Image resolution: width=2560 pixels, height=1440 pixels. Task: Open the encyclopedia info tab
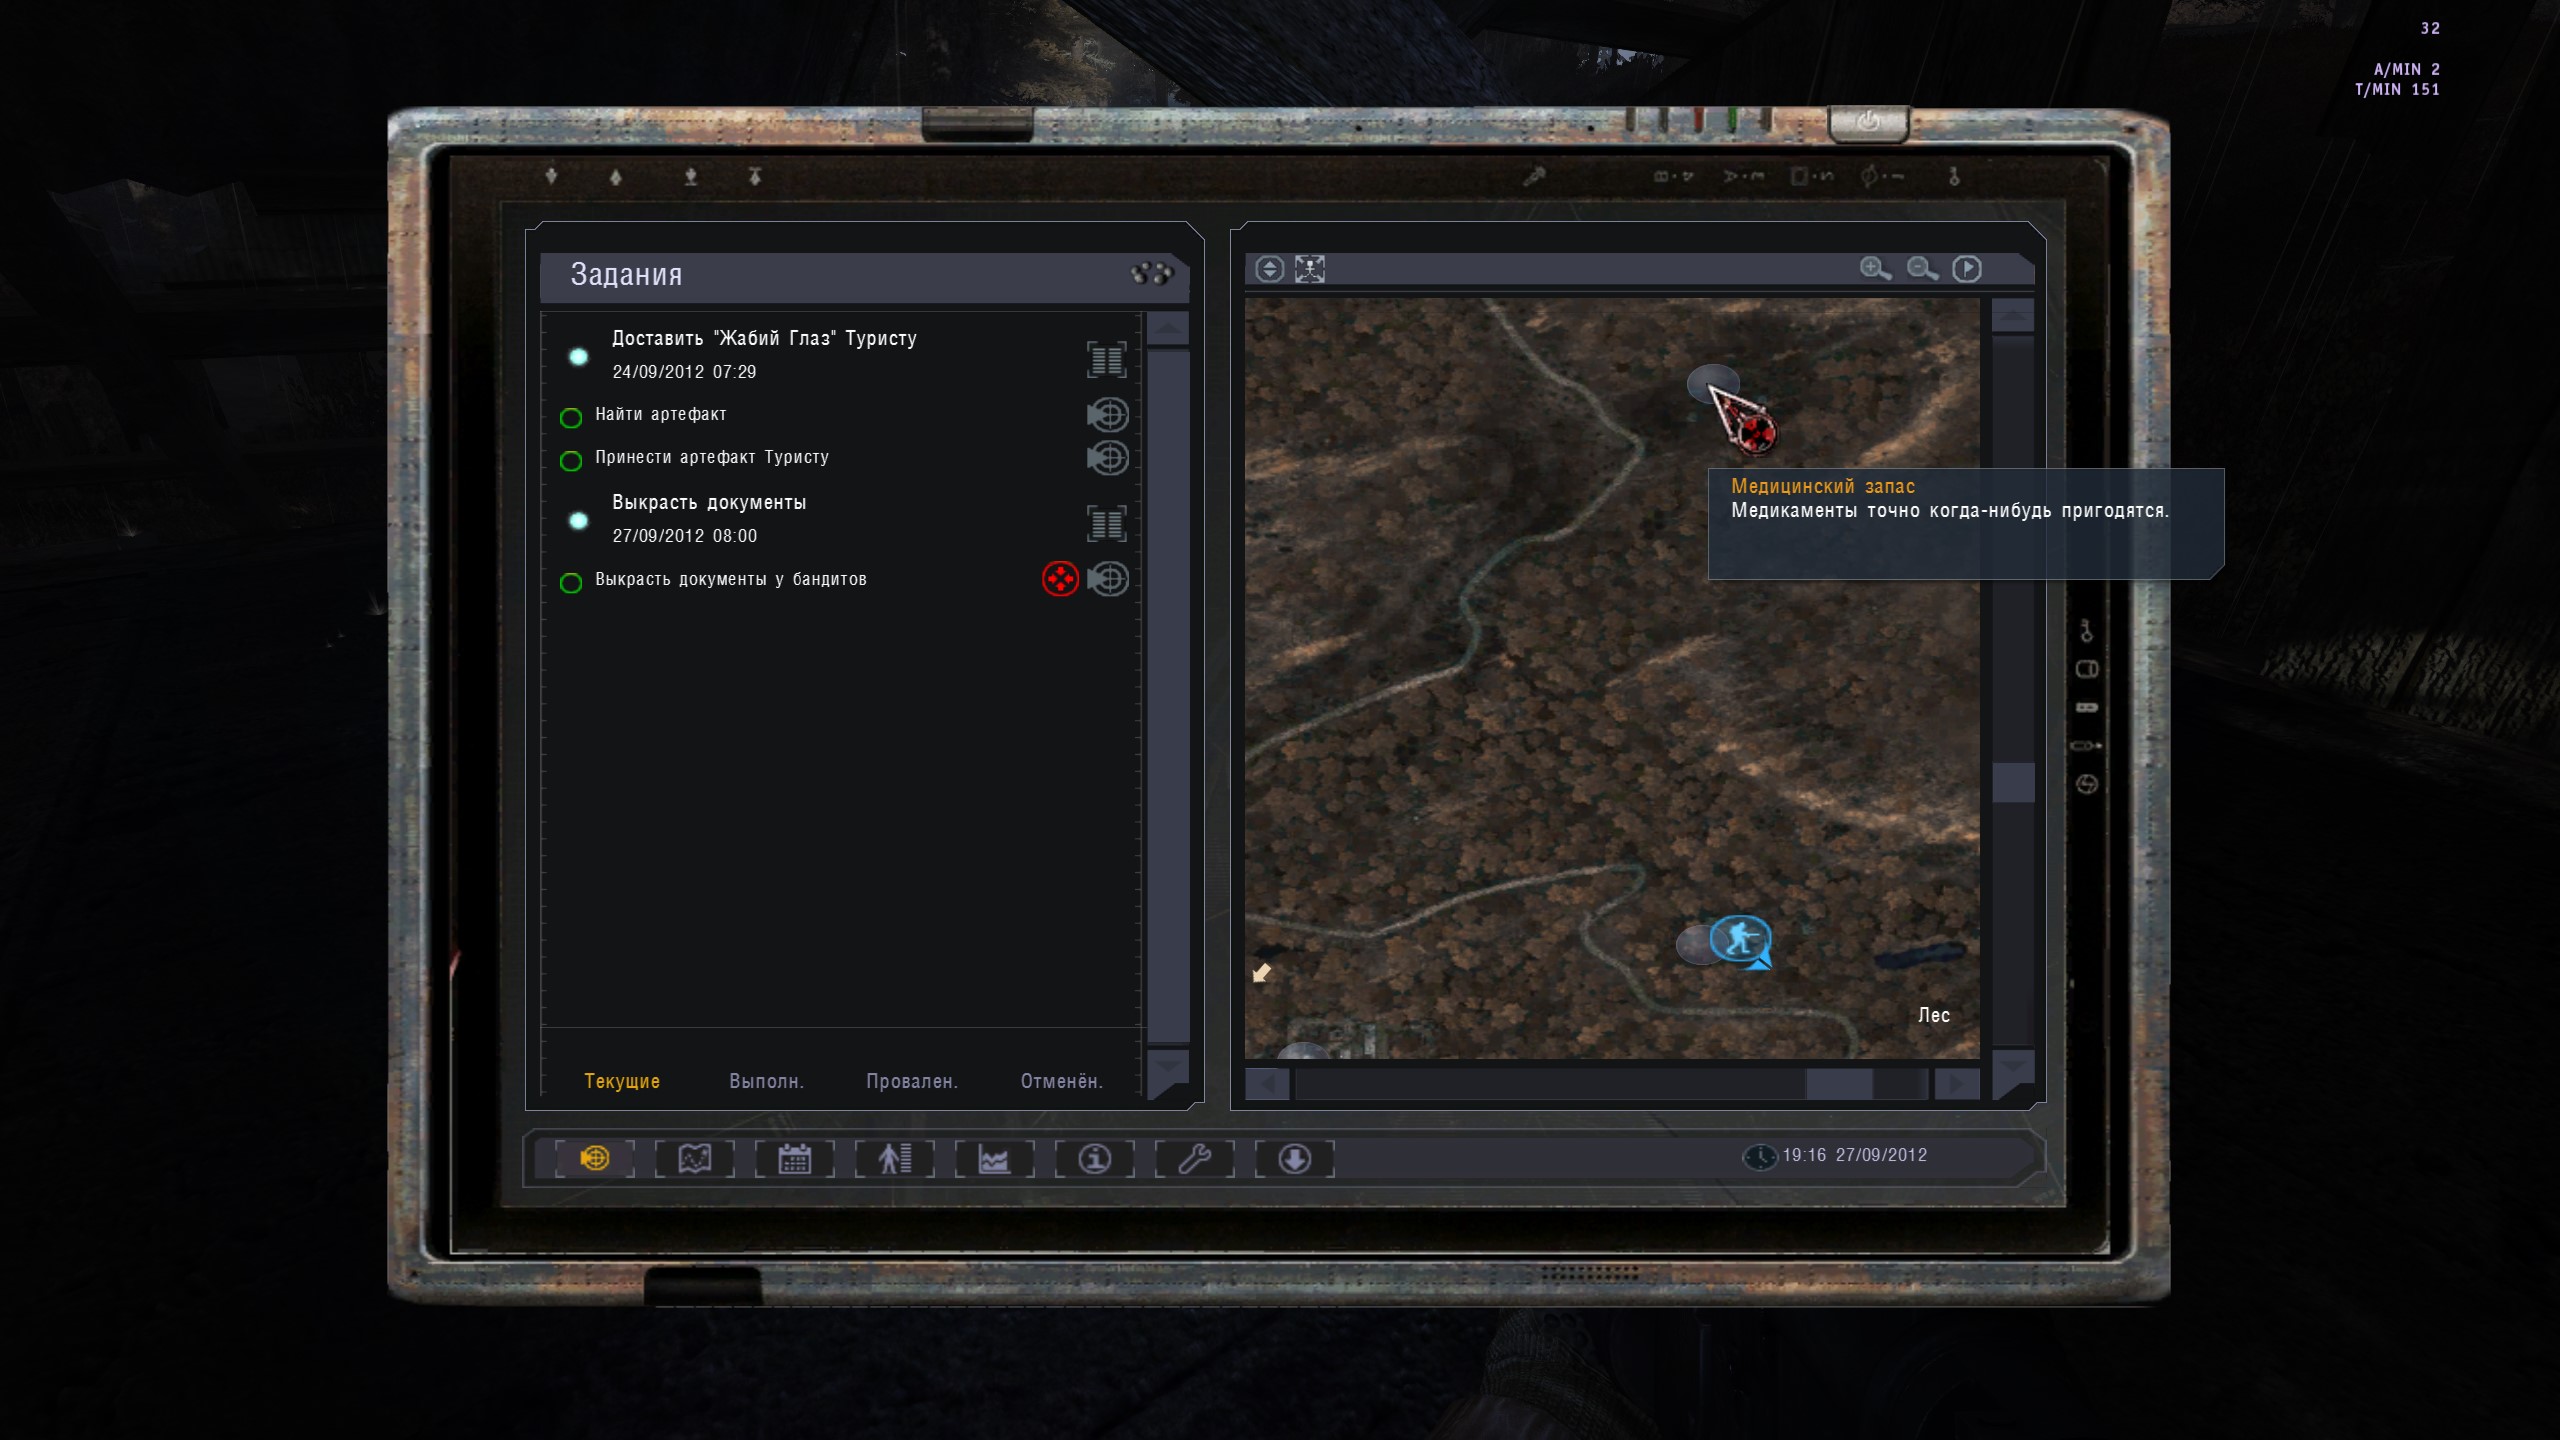[1094, 1158]
